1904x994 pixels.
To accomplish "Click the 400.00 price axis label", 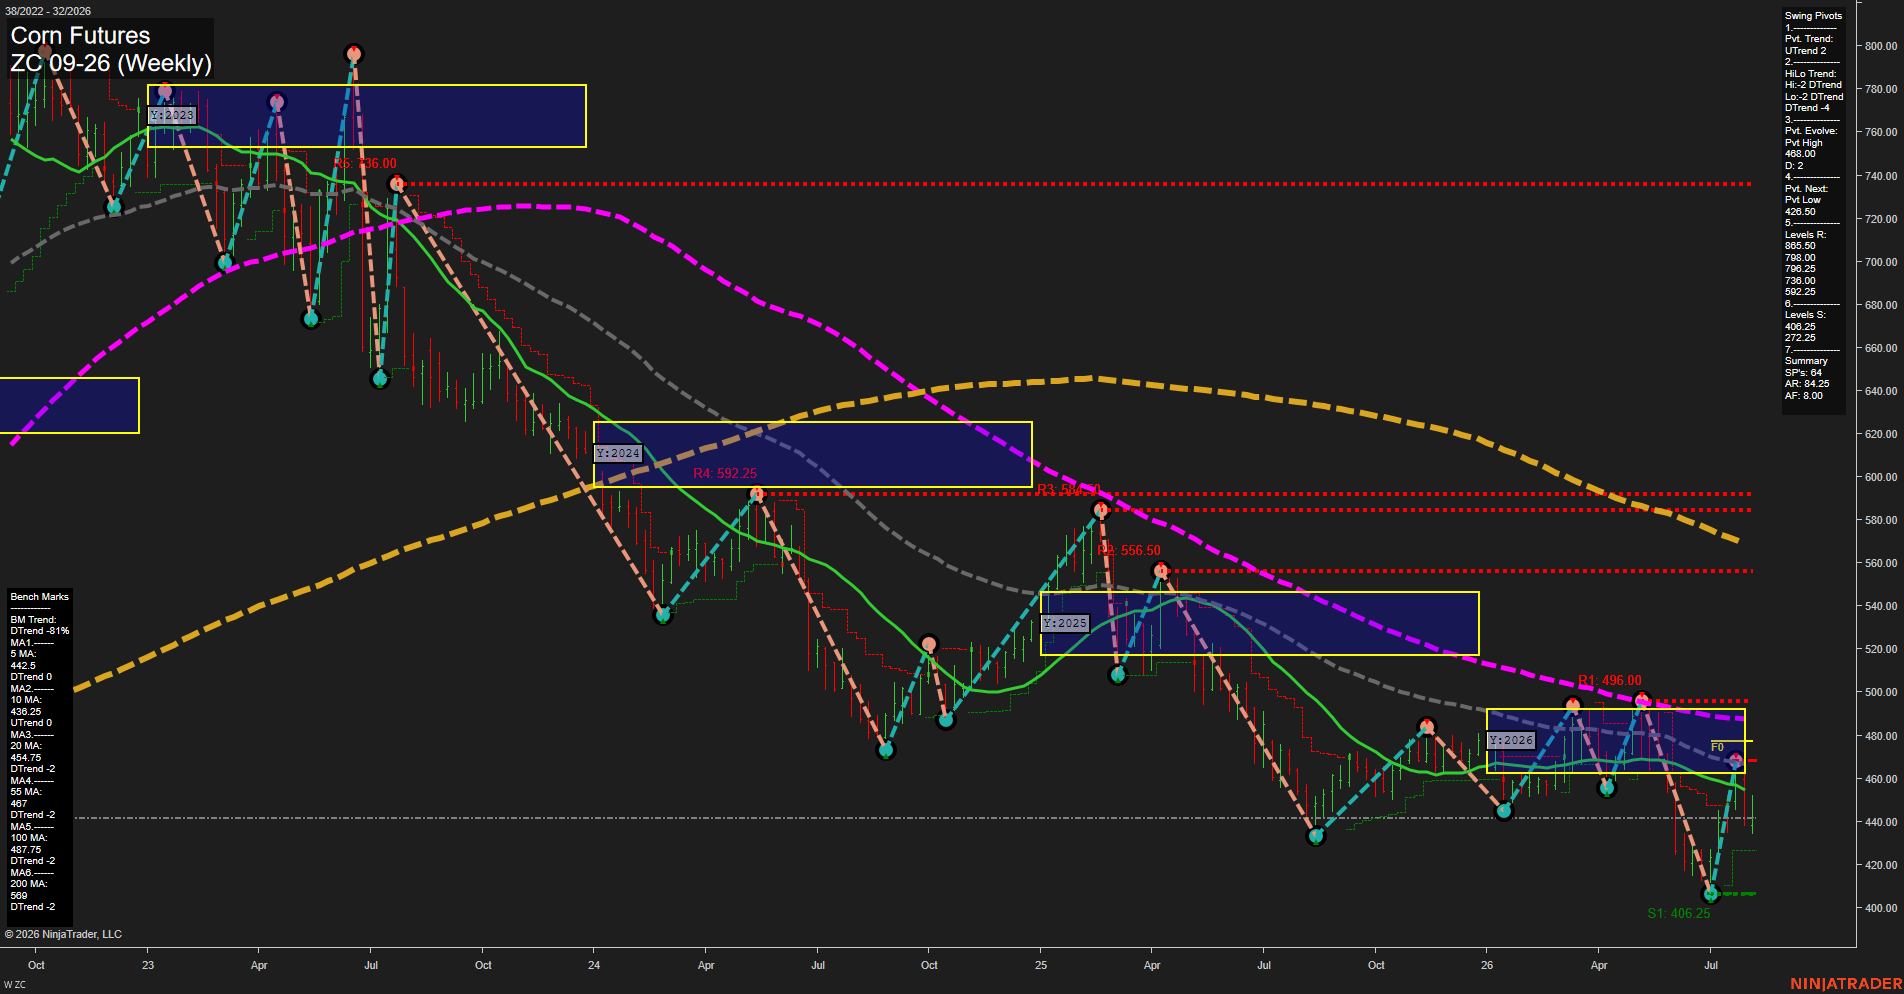I will point(1881,908).
